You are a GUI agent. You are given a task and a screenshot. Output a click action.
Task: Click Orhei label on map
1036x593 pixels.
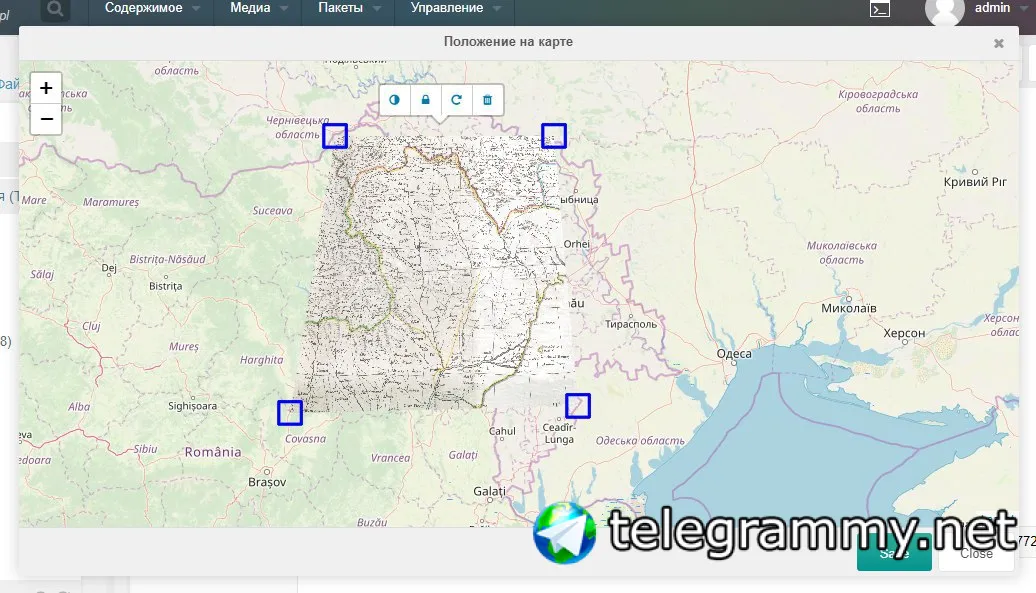click(x=576, y=244)
